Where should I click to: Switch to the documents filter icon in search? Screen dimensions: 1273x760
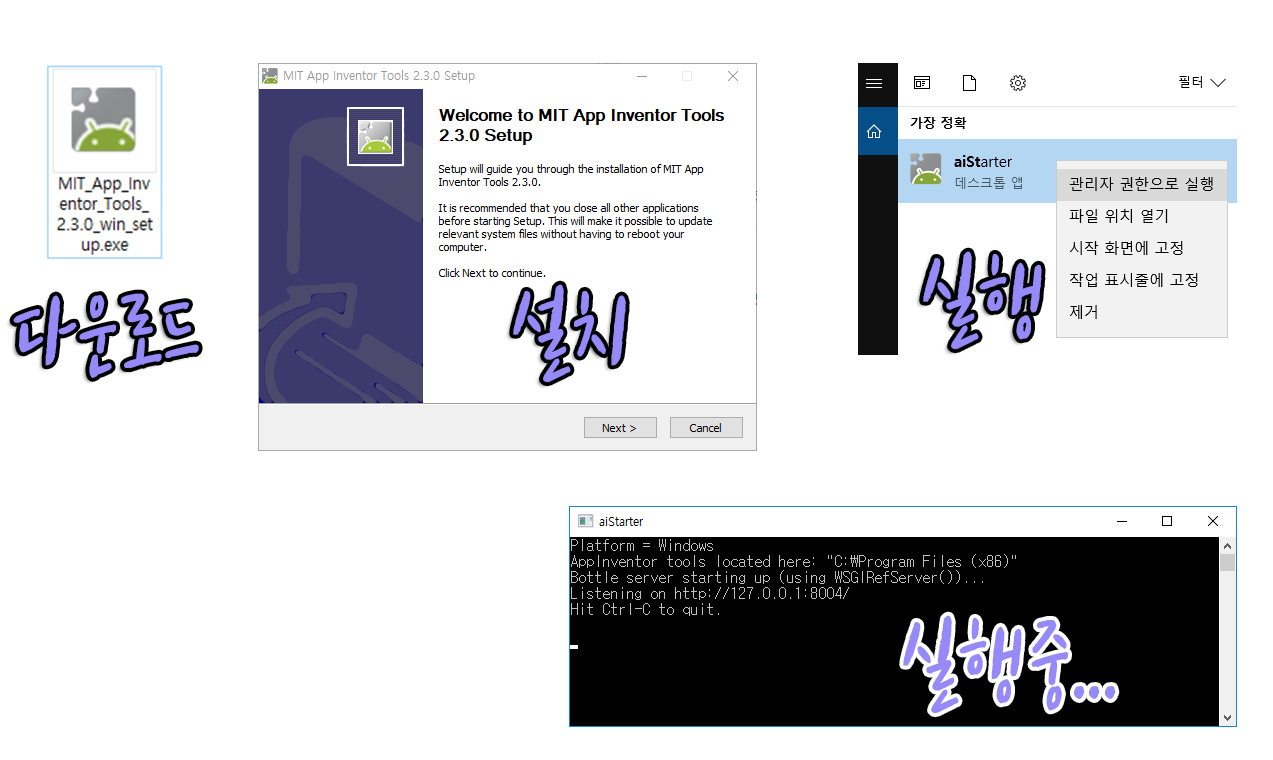click(969, 83)
